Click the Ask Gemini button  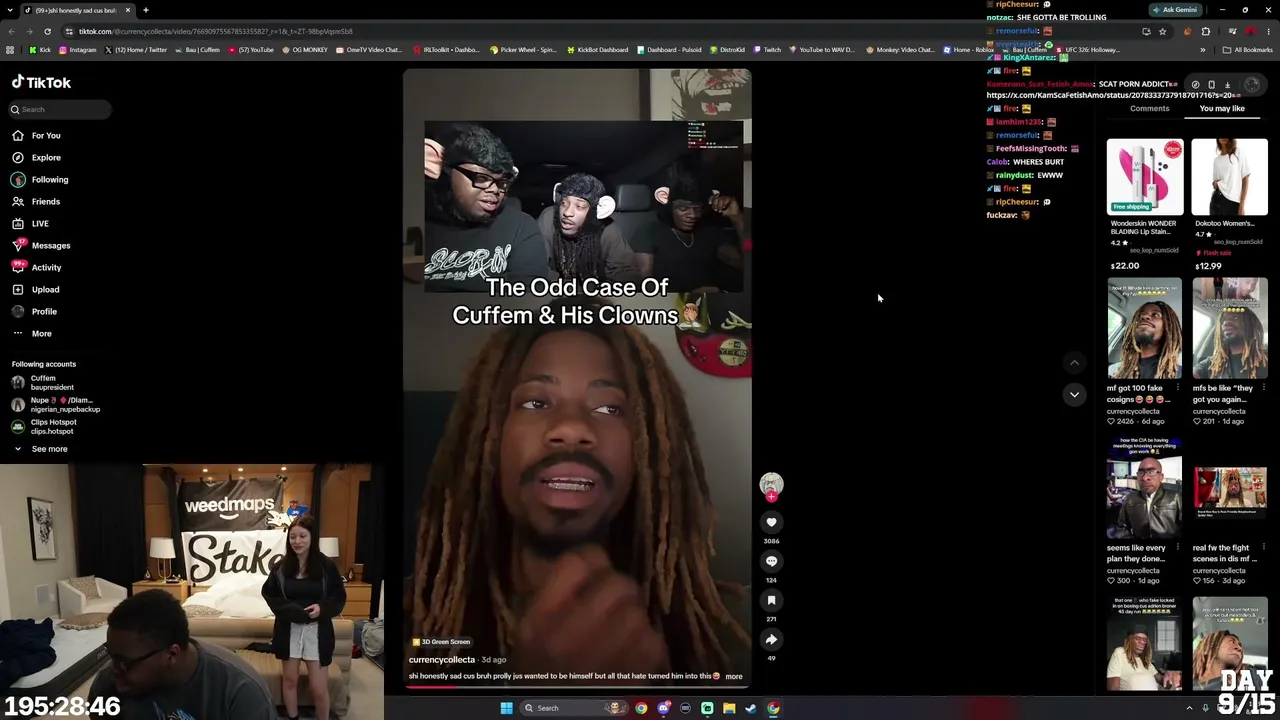[x=1175, y=10]
